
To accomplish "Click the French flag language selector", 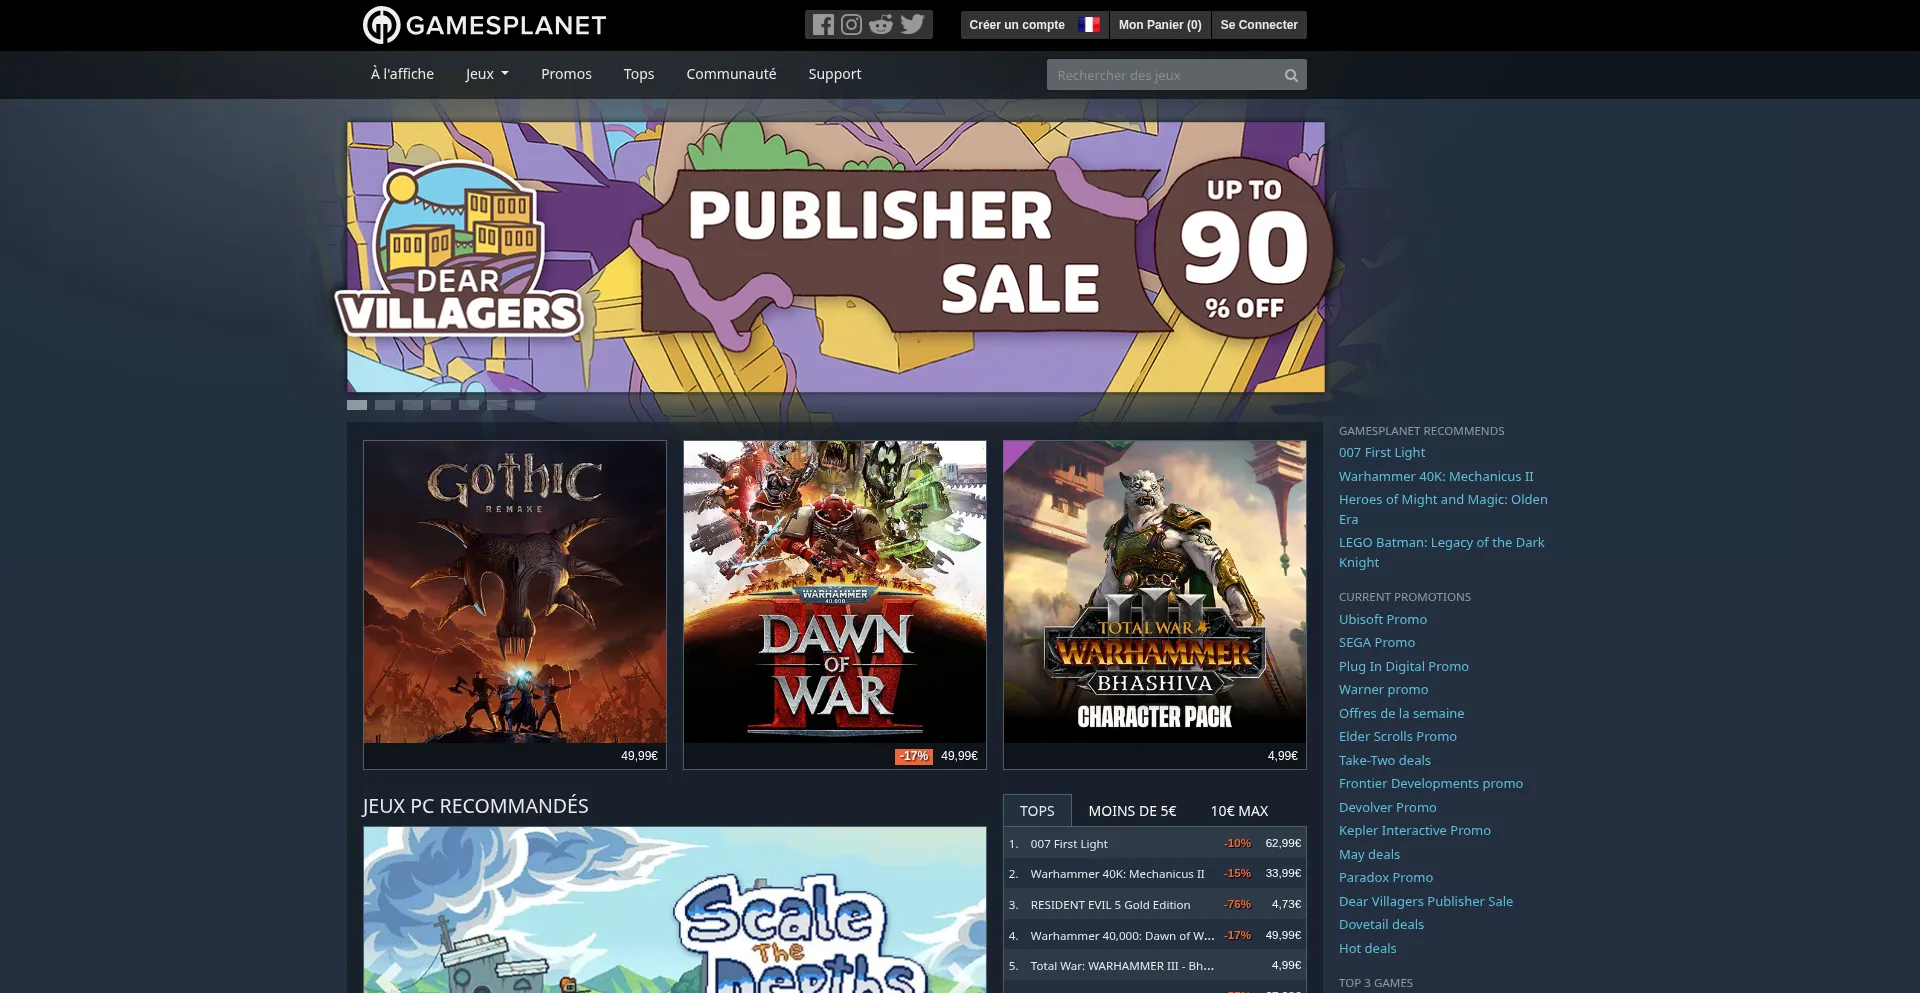I will click(1090, 25).
